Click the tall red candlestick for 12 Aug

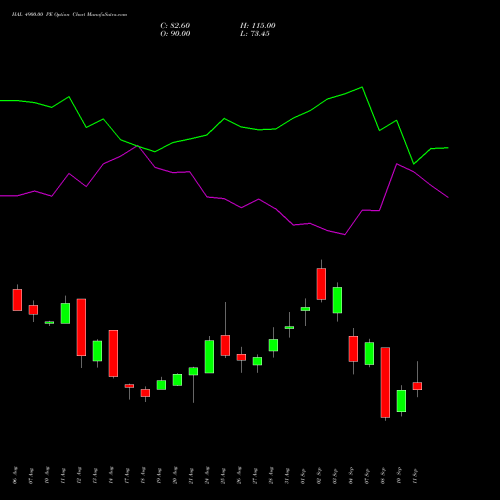[x=81, y=327]
